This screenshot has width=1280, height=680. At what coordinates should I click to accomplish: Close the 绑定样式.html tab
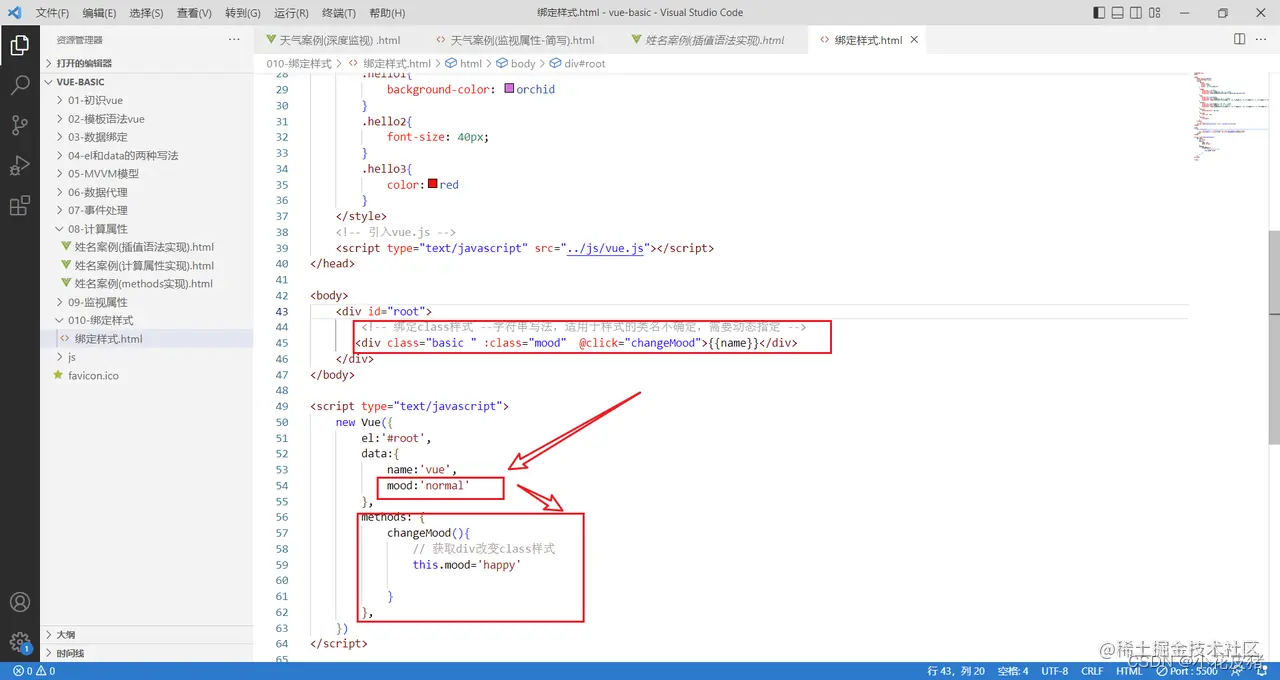913,40
